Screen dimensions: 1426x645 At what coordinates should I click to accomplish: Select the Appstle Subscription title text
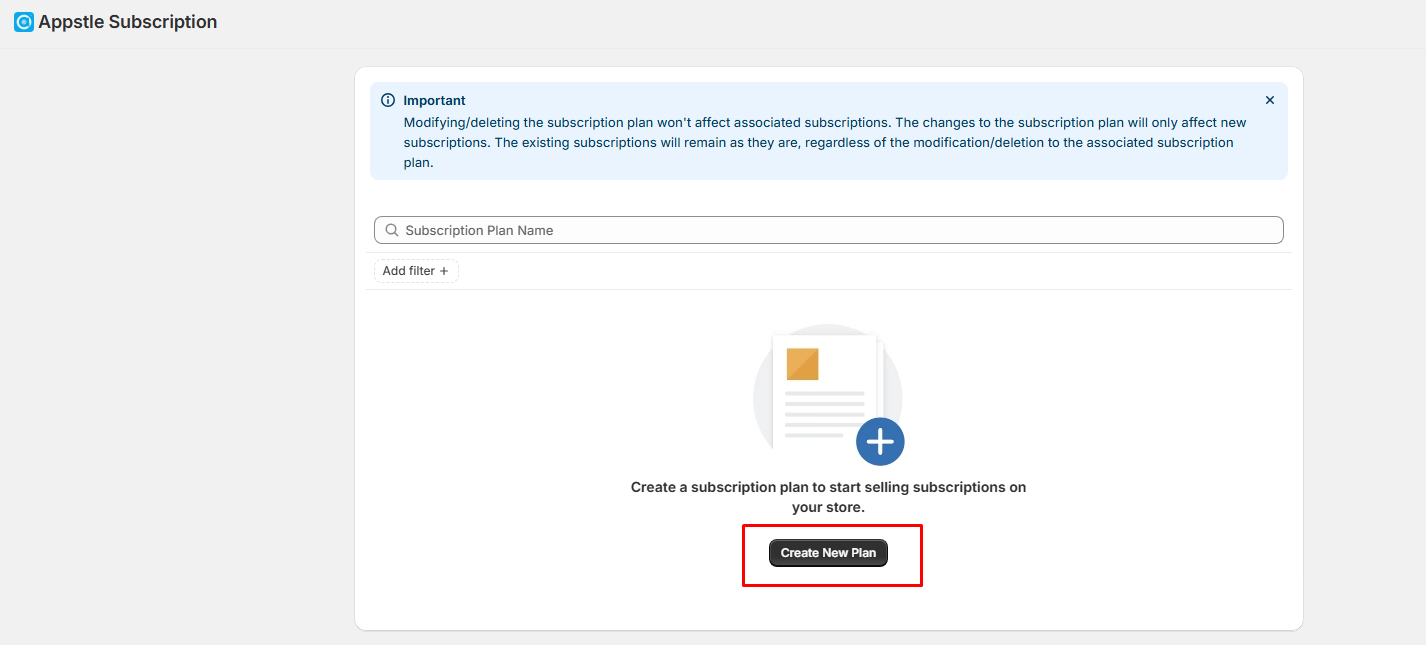coord(127,22)
